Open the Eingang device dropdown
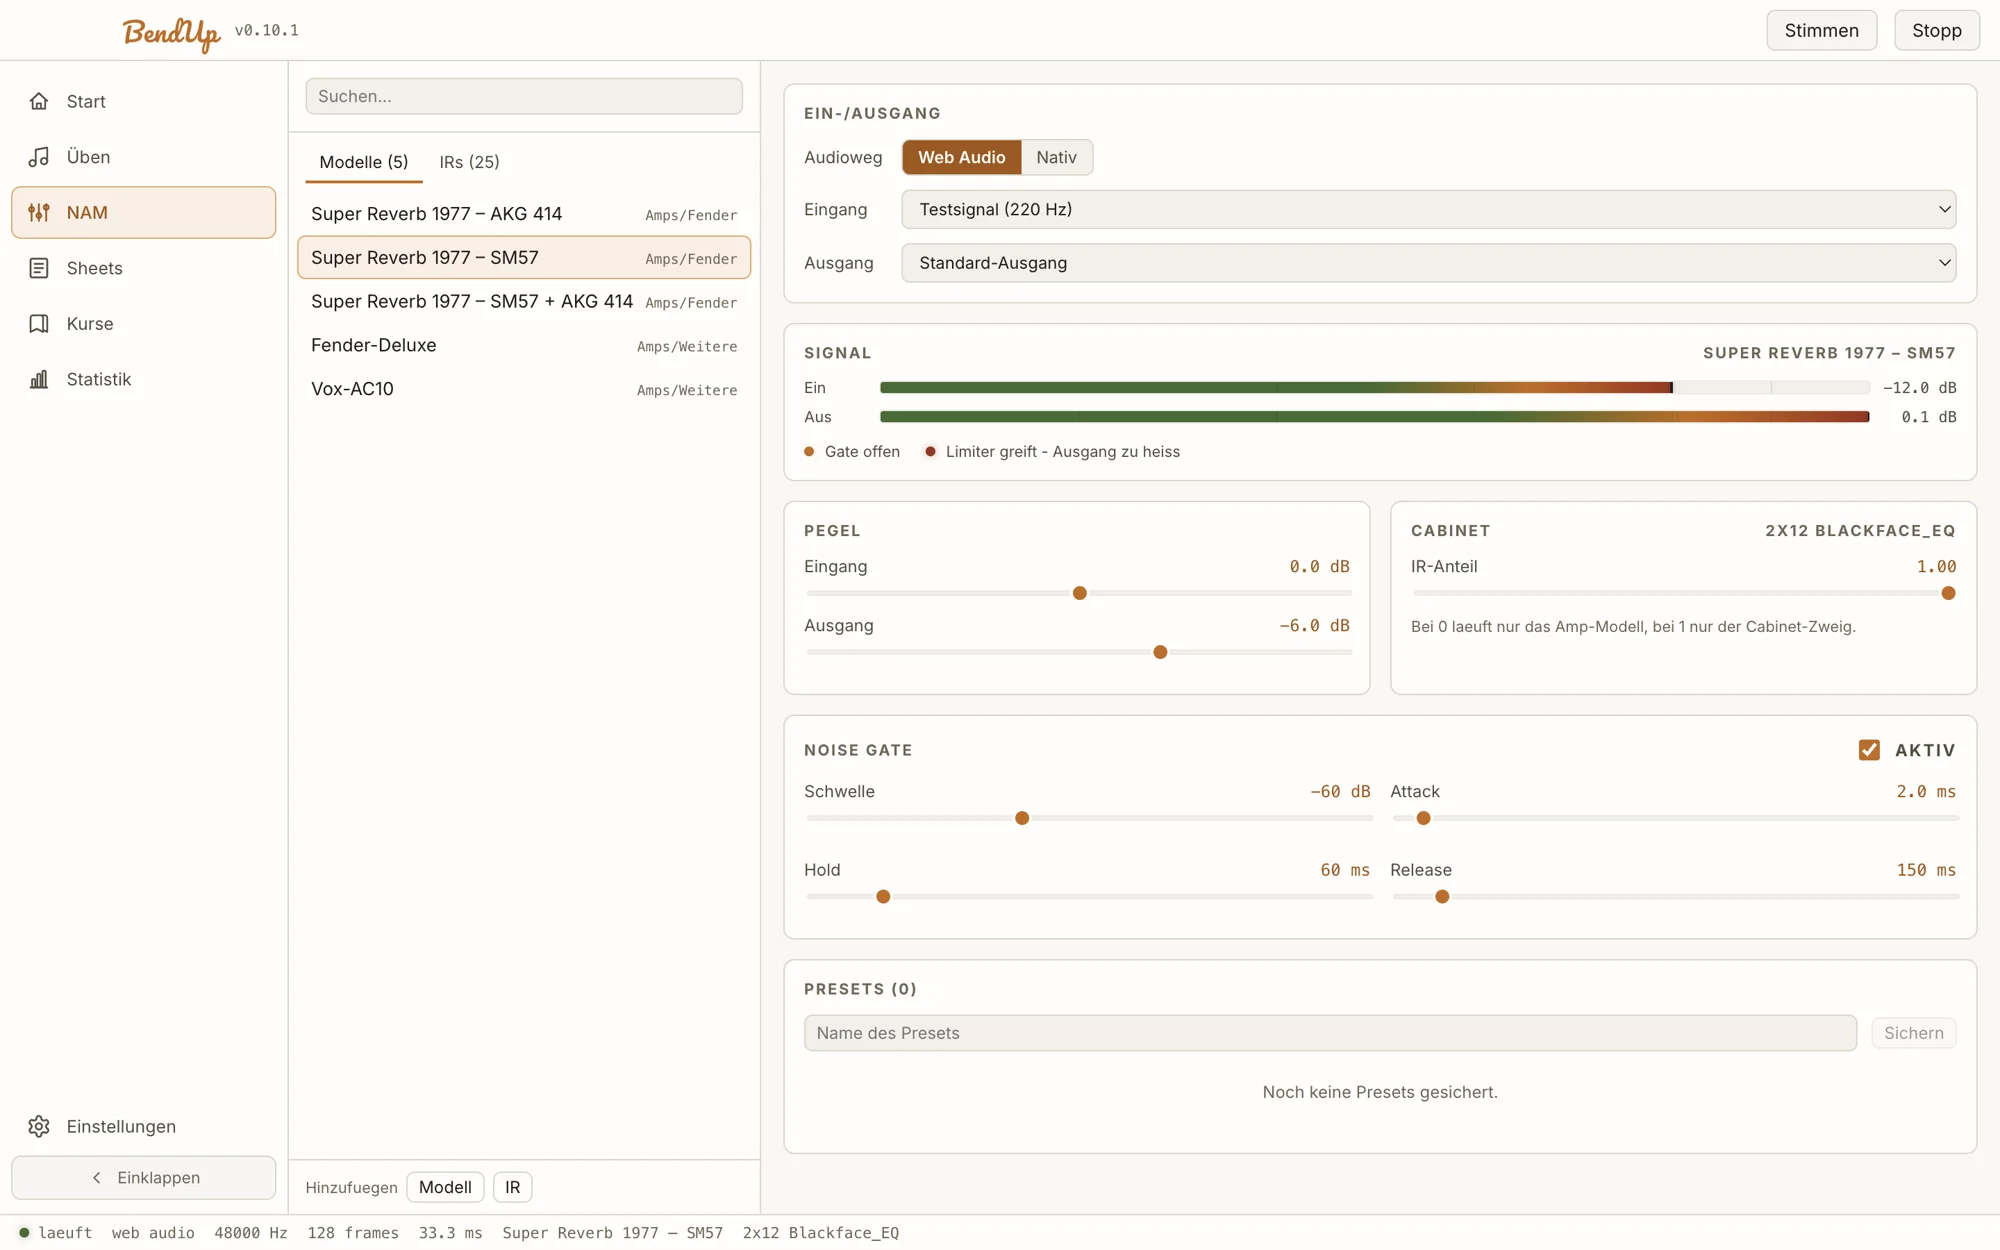 (x=1428, y=209)
